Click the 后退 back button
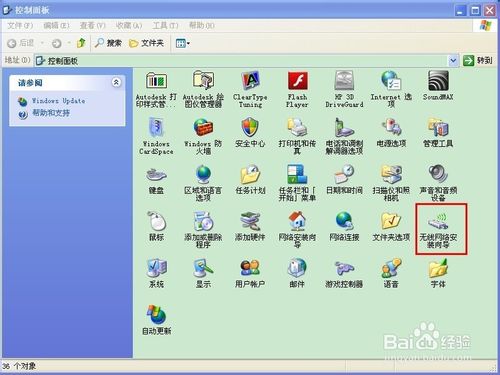Image resolution: width=500 pixels, height=375 pixels. [21, 43]
